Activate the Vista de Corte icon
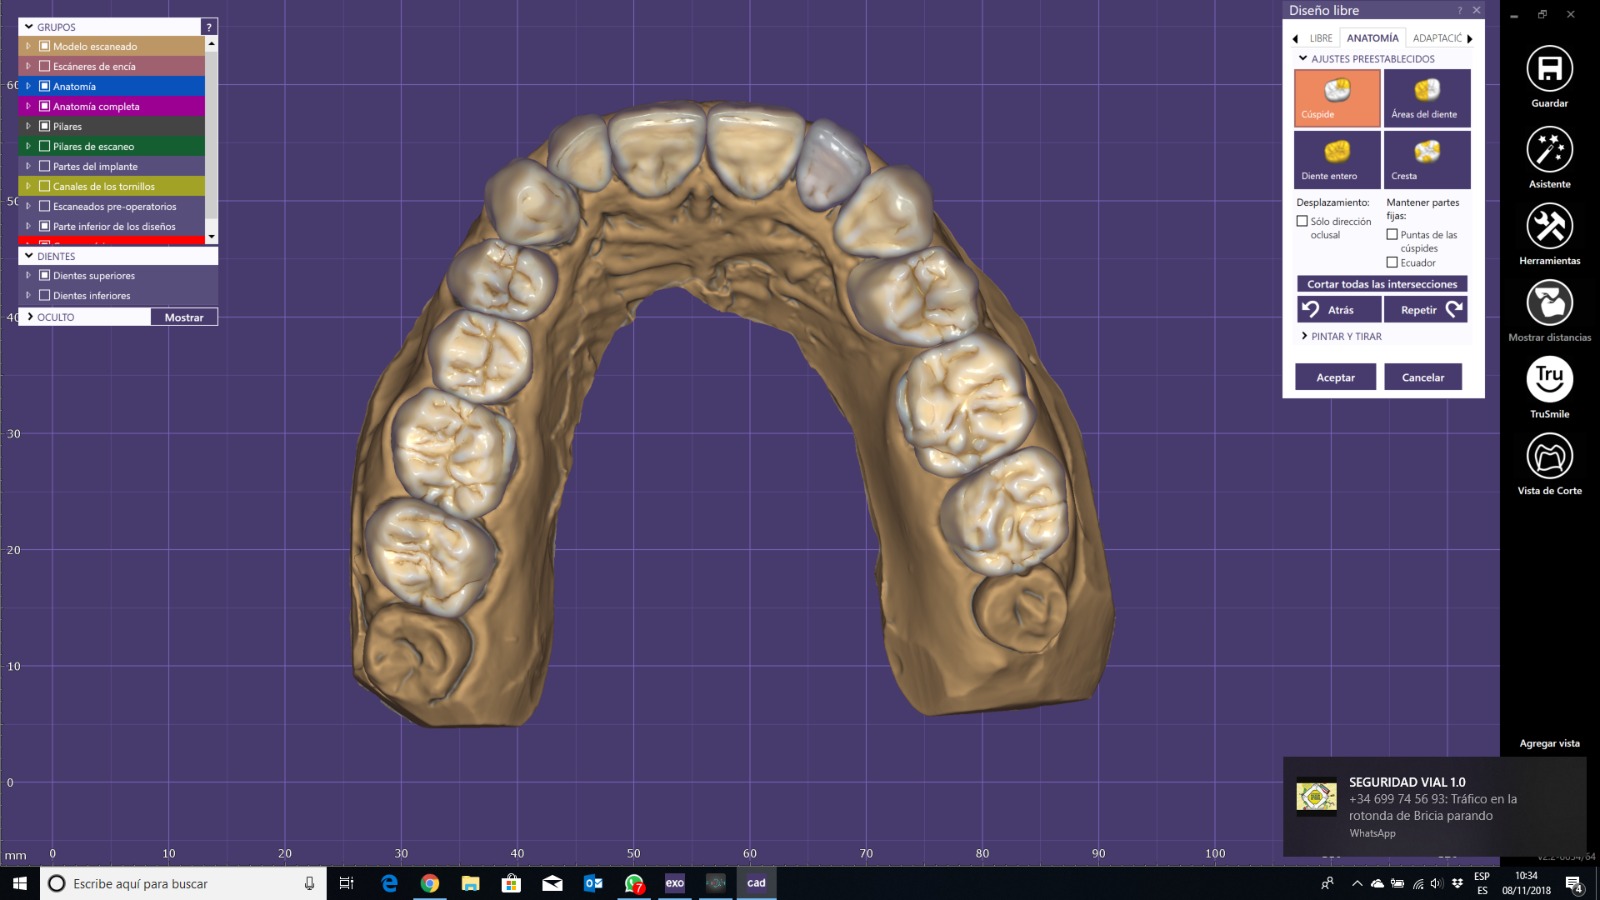Viewport: 1600px width, 900px height. click(1549, 457)
